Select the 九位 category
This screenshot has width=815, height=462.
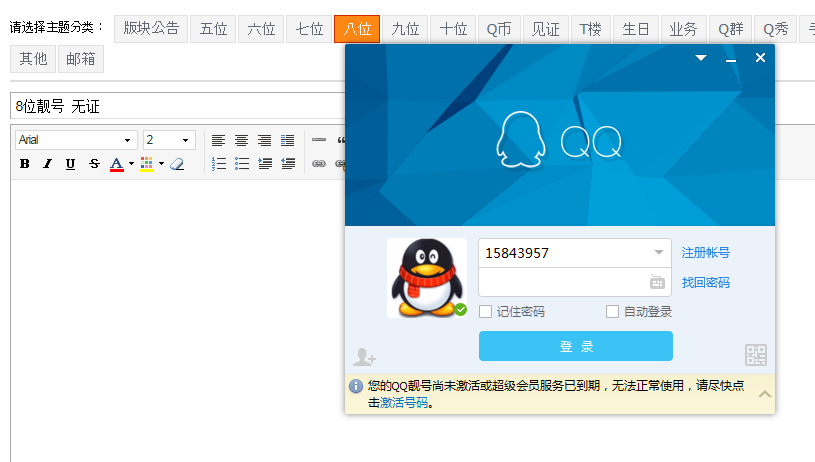pos(405,29)
